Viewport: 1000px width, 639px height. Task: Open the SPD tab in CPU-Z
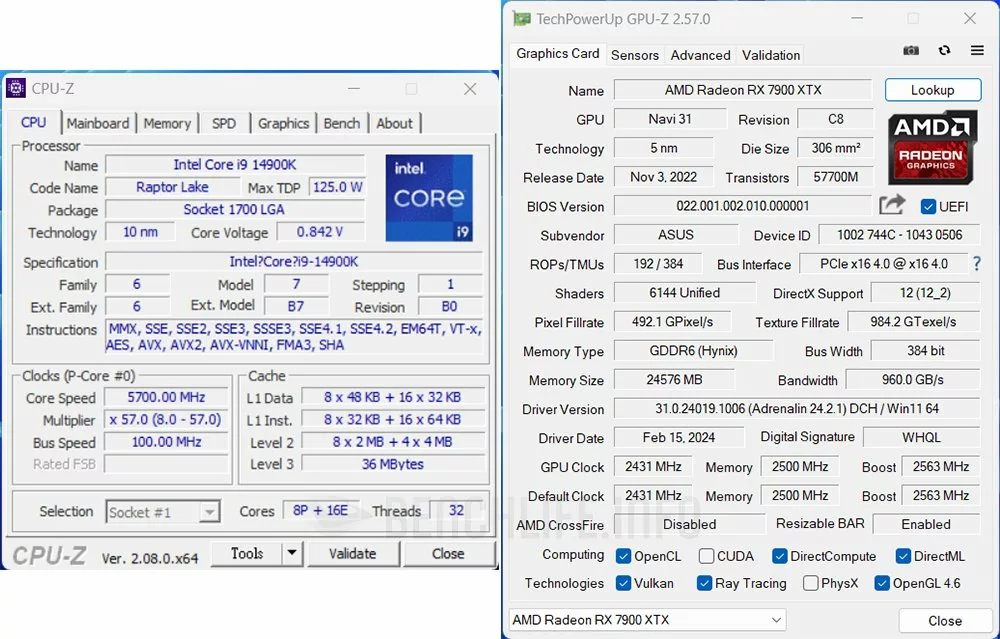(224, 123)
